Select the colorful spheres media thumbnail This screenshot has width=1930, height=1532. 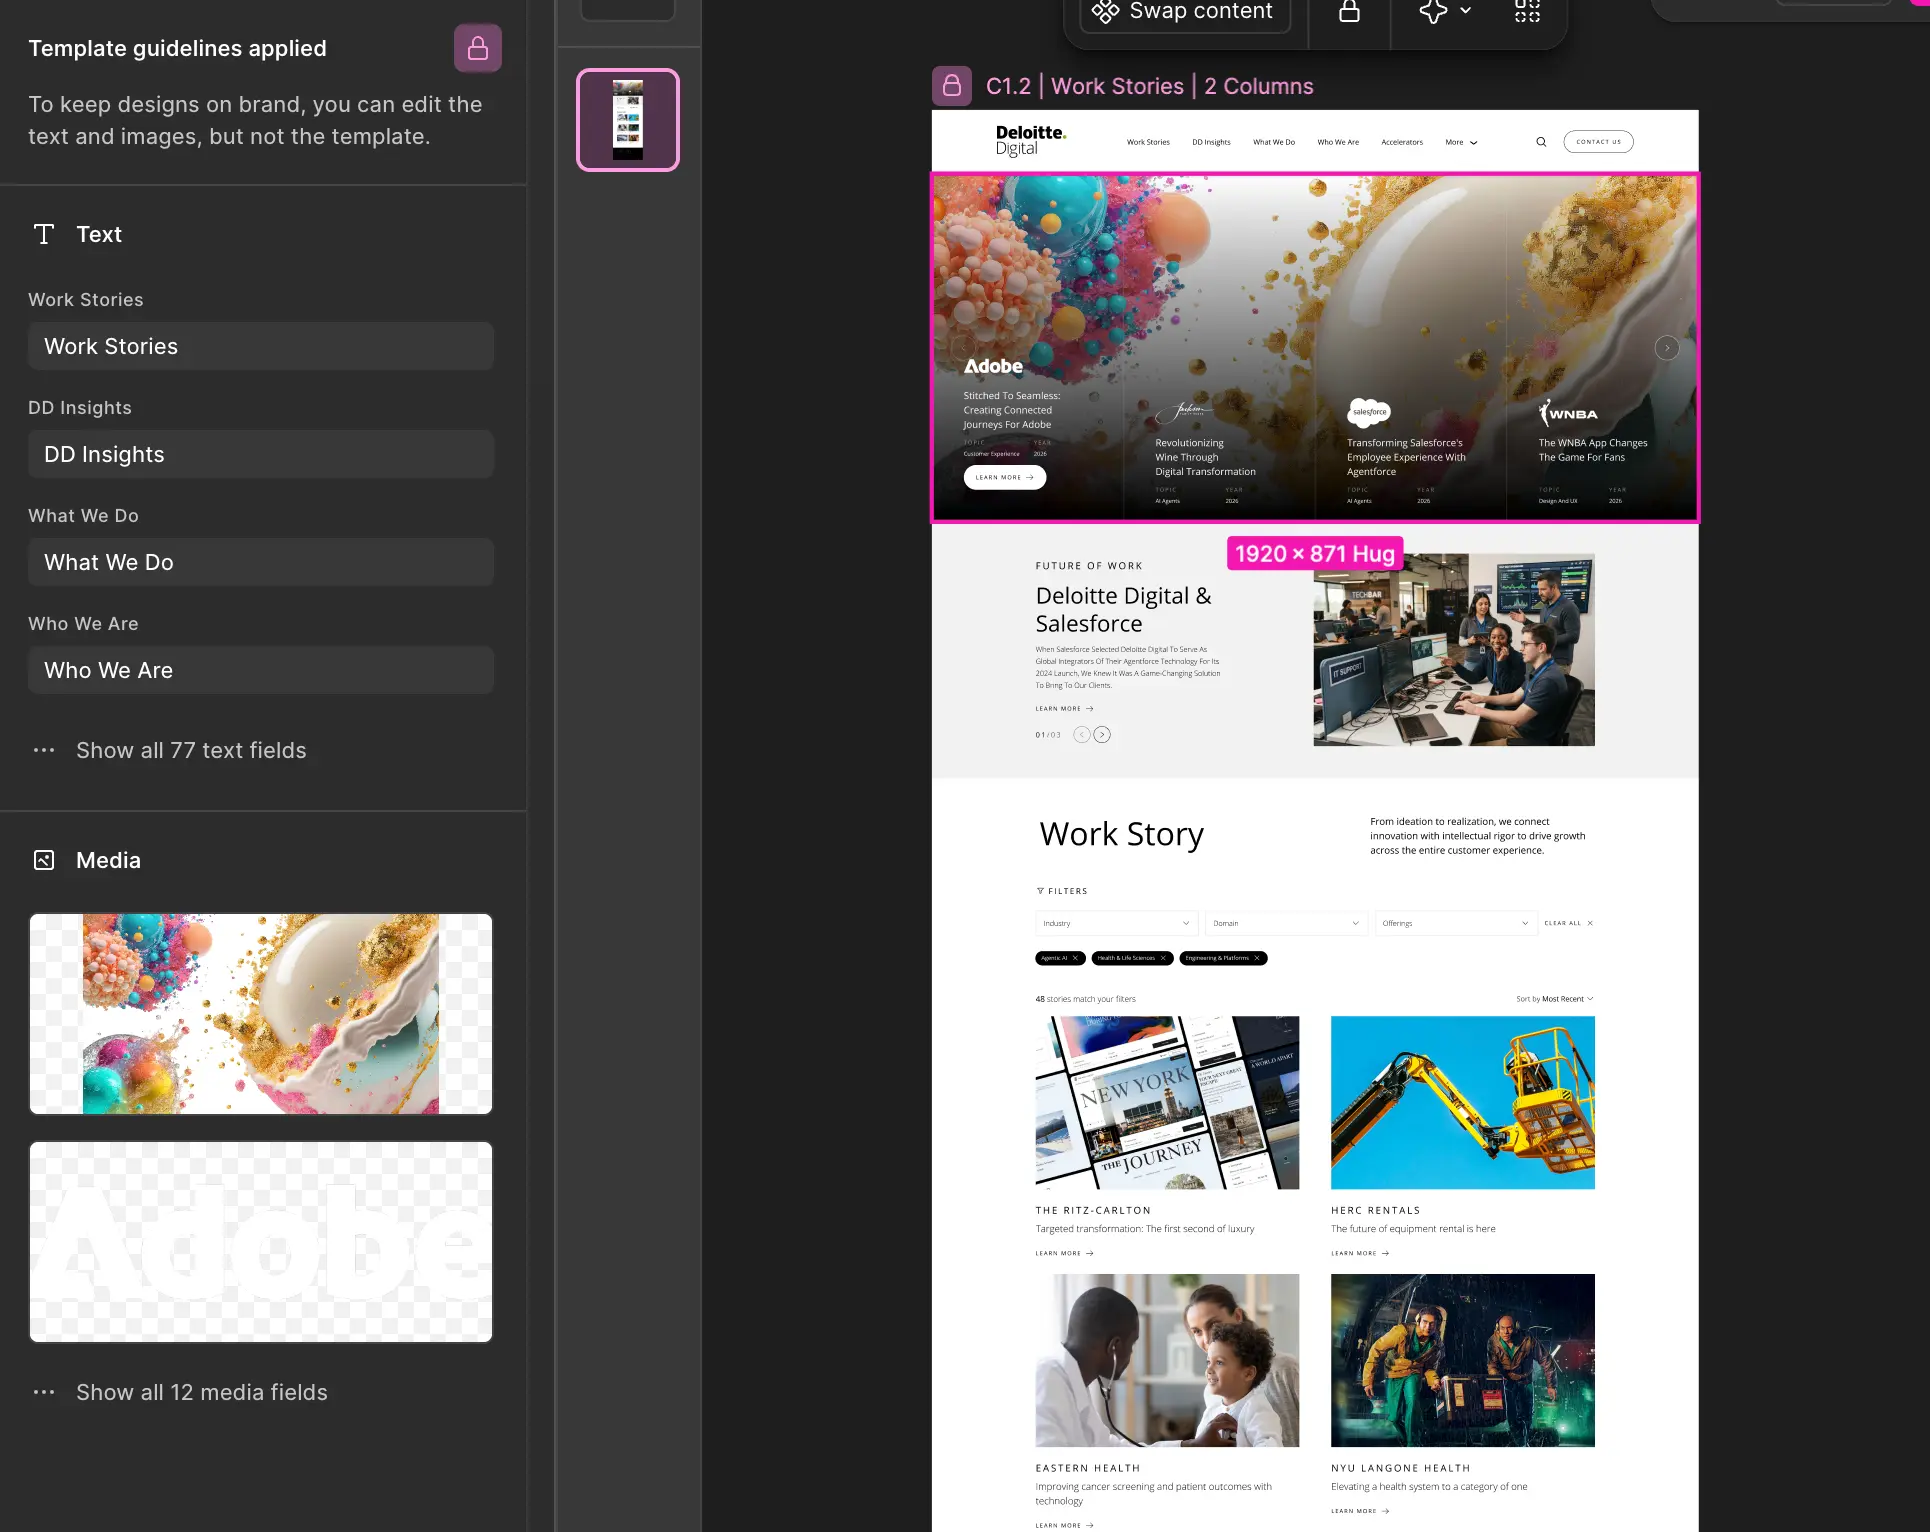[x=261, y=1014]
